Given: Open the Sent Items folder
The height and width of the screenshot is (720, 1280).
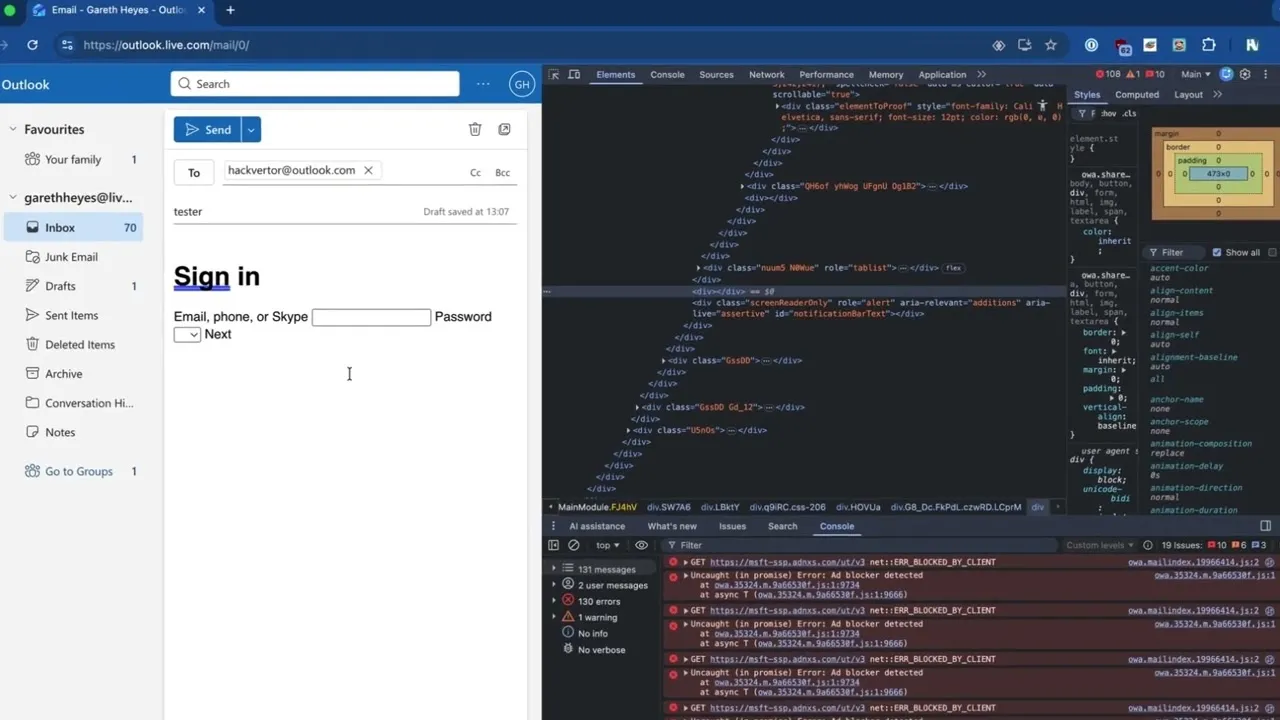Looking at the screenshot, I should [x=74, y=315].
